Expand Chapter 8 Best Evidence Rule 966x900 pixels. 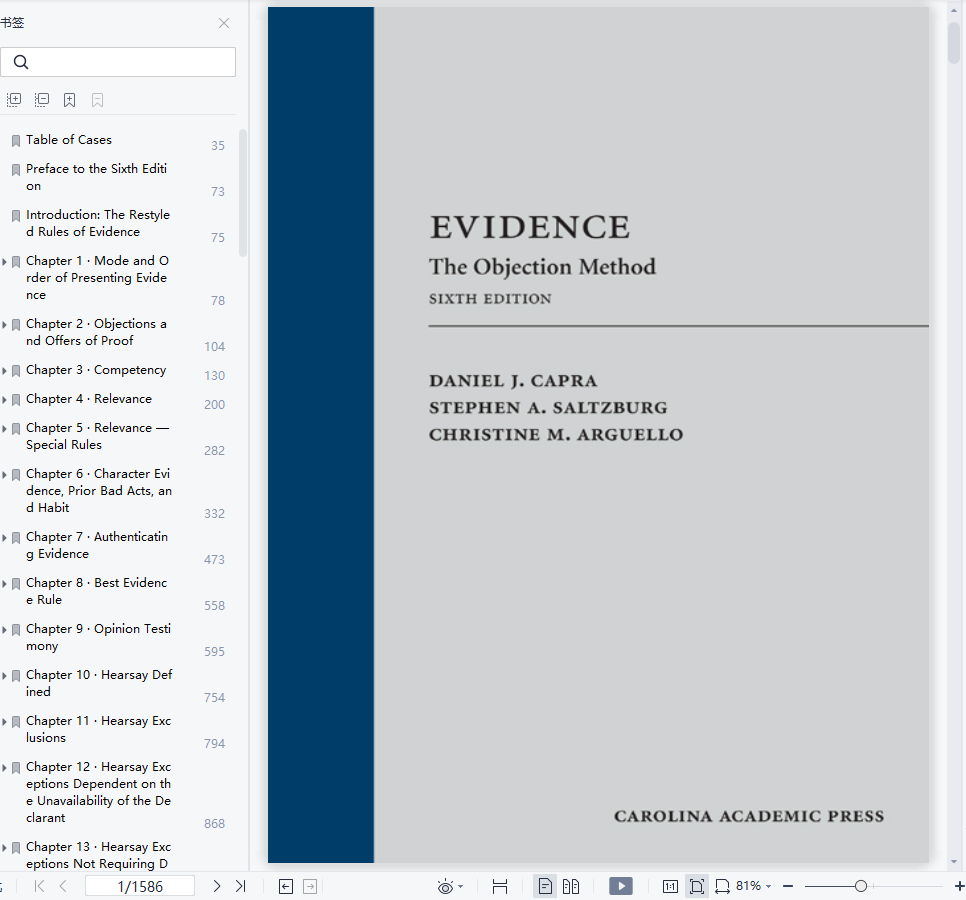[4, 584]
